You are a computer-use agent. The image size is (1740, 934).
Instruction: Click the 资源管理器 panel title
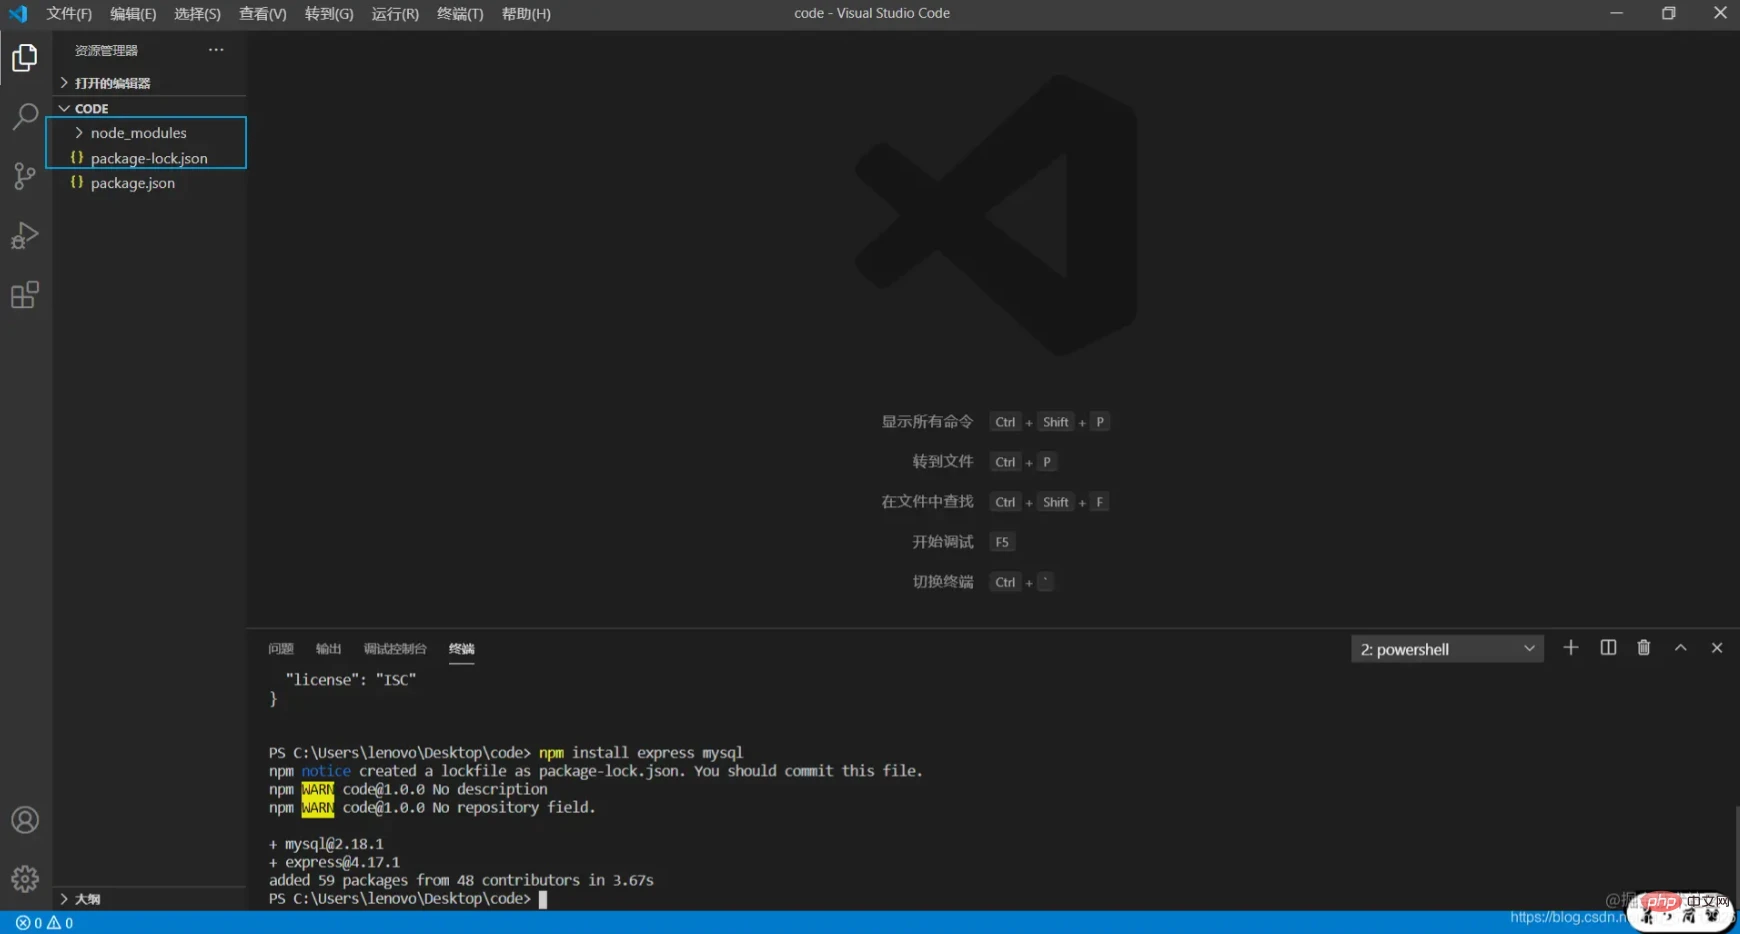[x=106, y=50]
